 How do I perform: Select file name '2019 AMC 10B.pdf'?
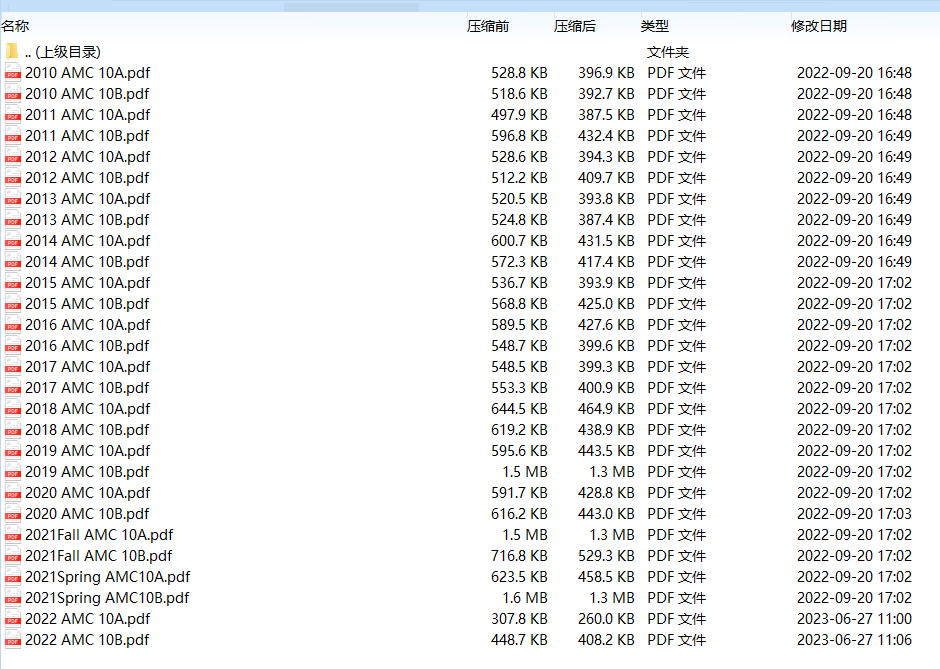pos(87,471)
